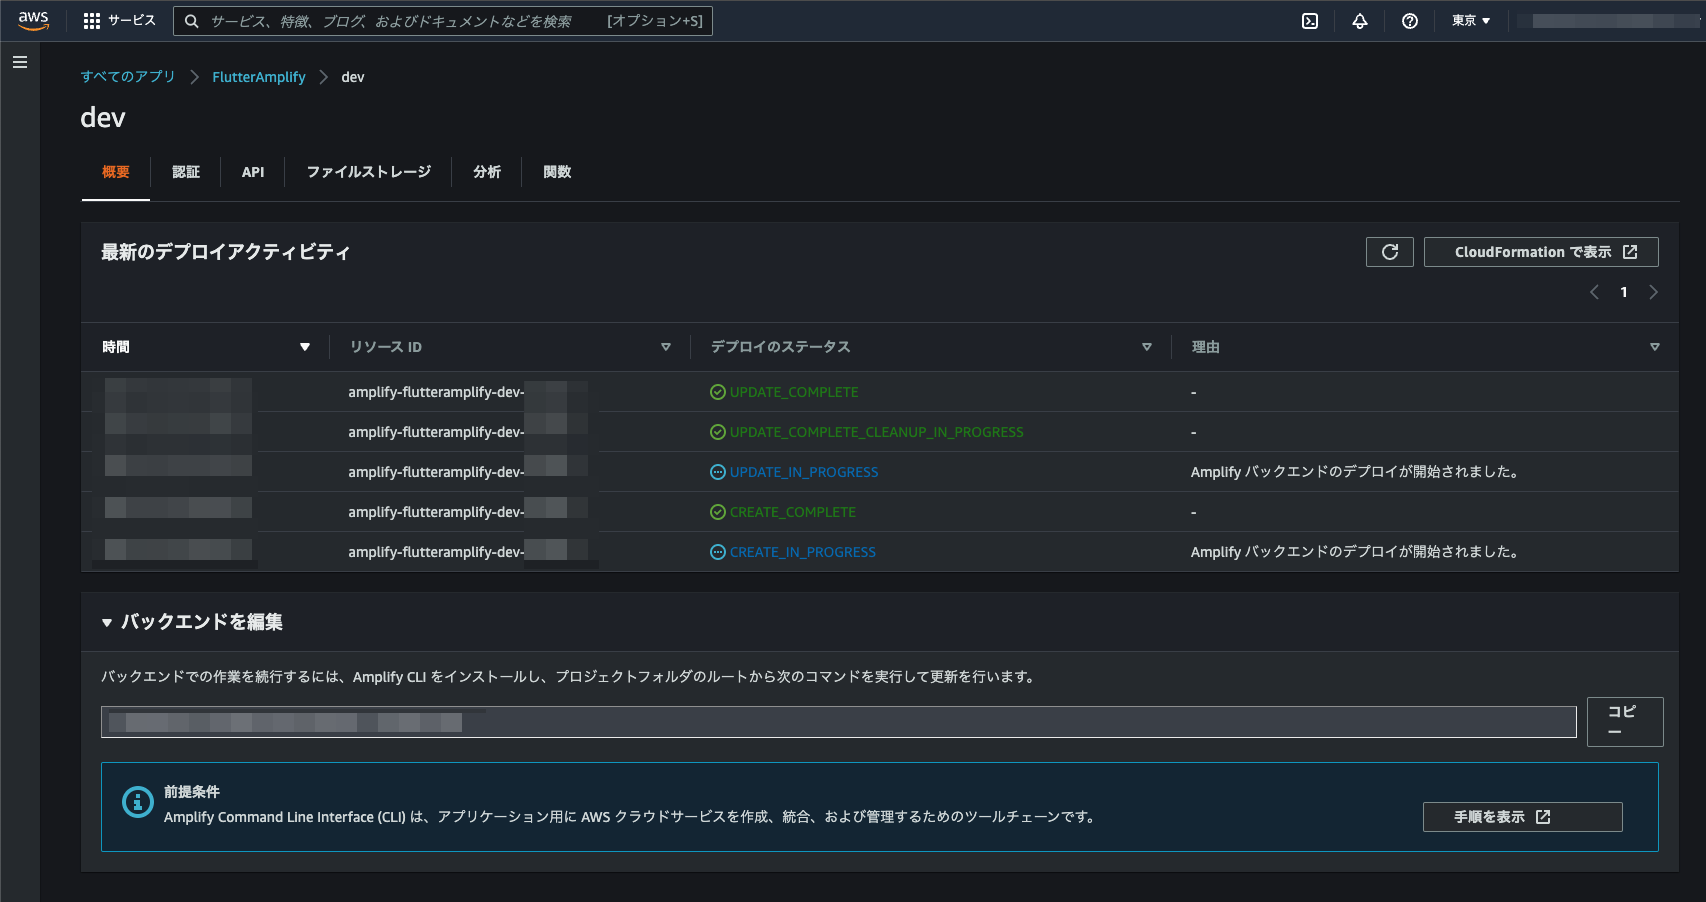Refresh the deploy activity list
This screenshot has height=902, width=1706.
(1390, 252)
